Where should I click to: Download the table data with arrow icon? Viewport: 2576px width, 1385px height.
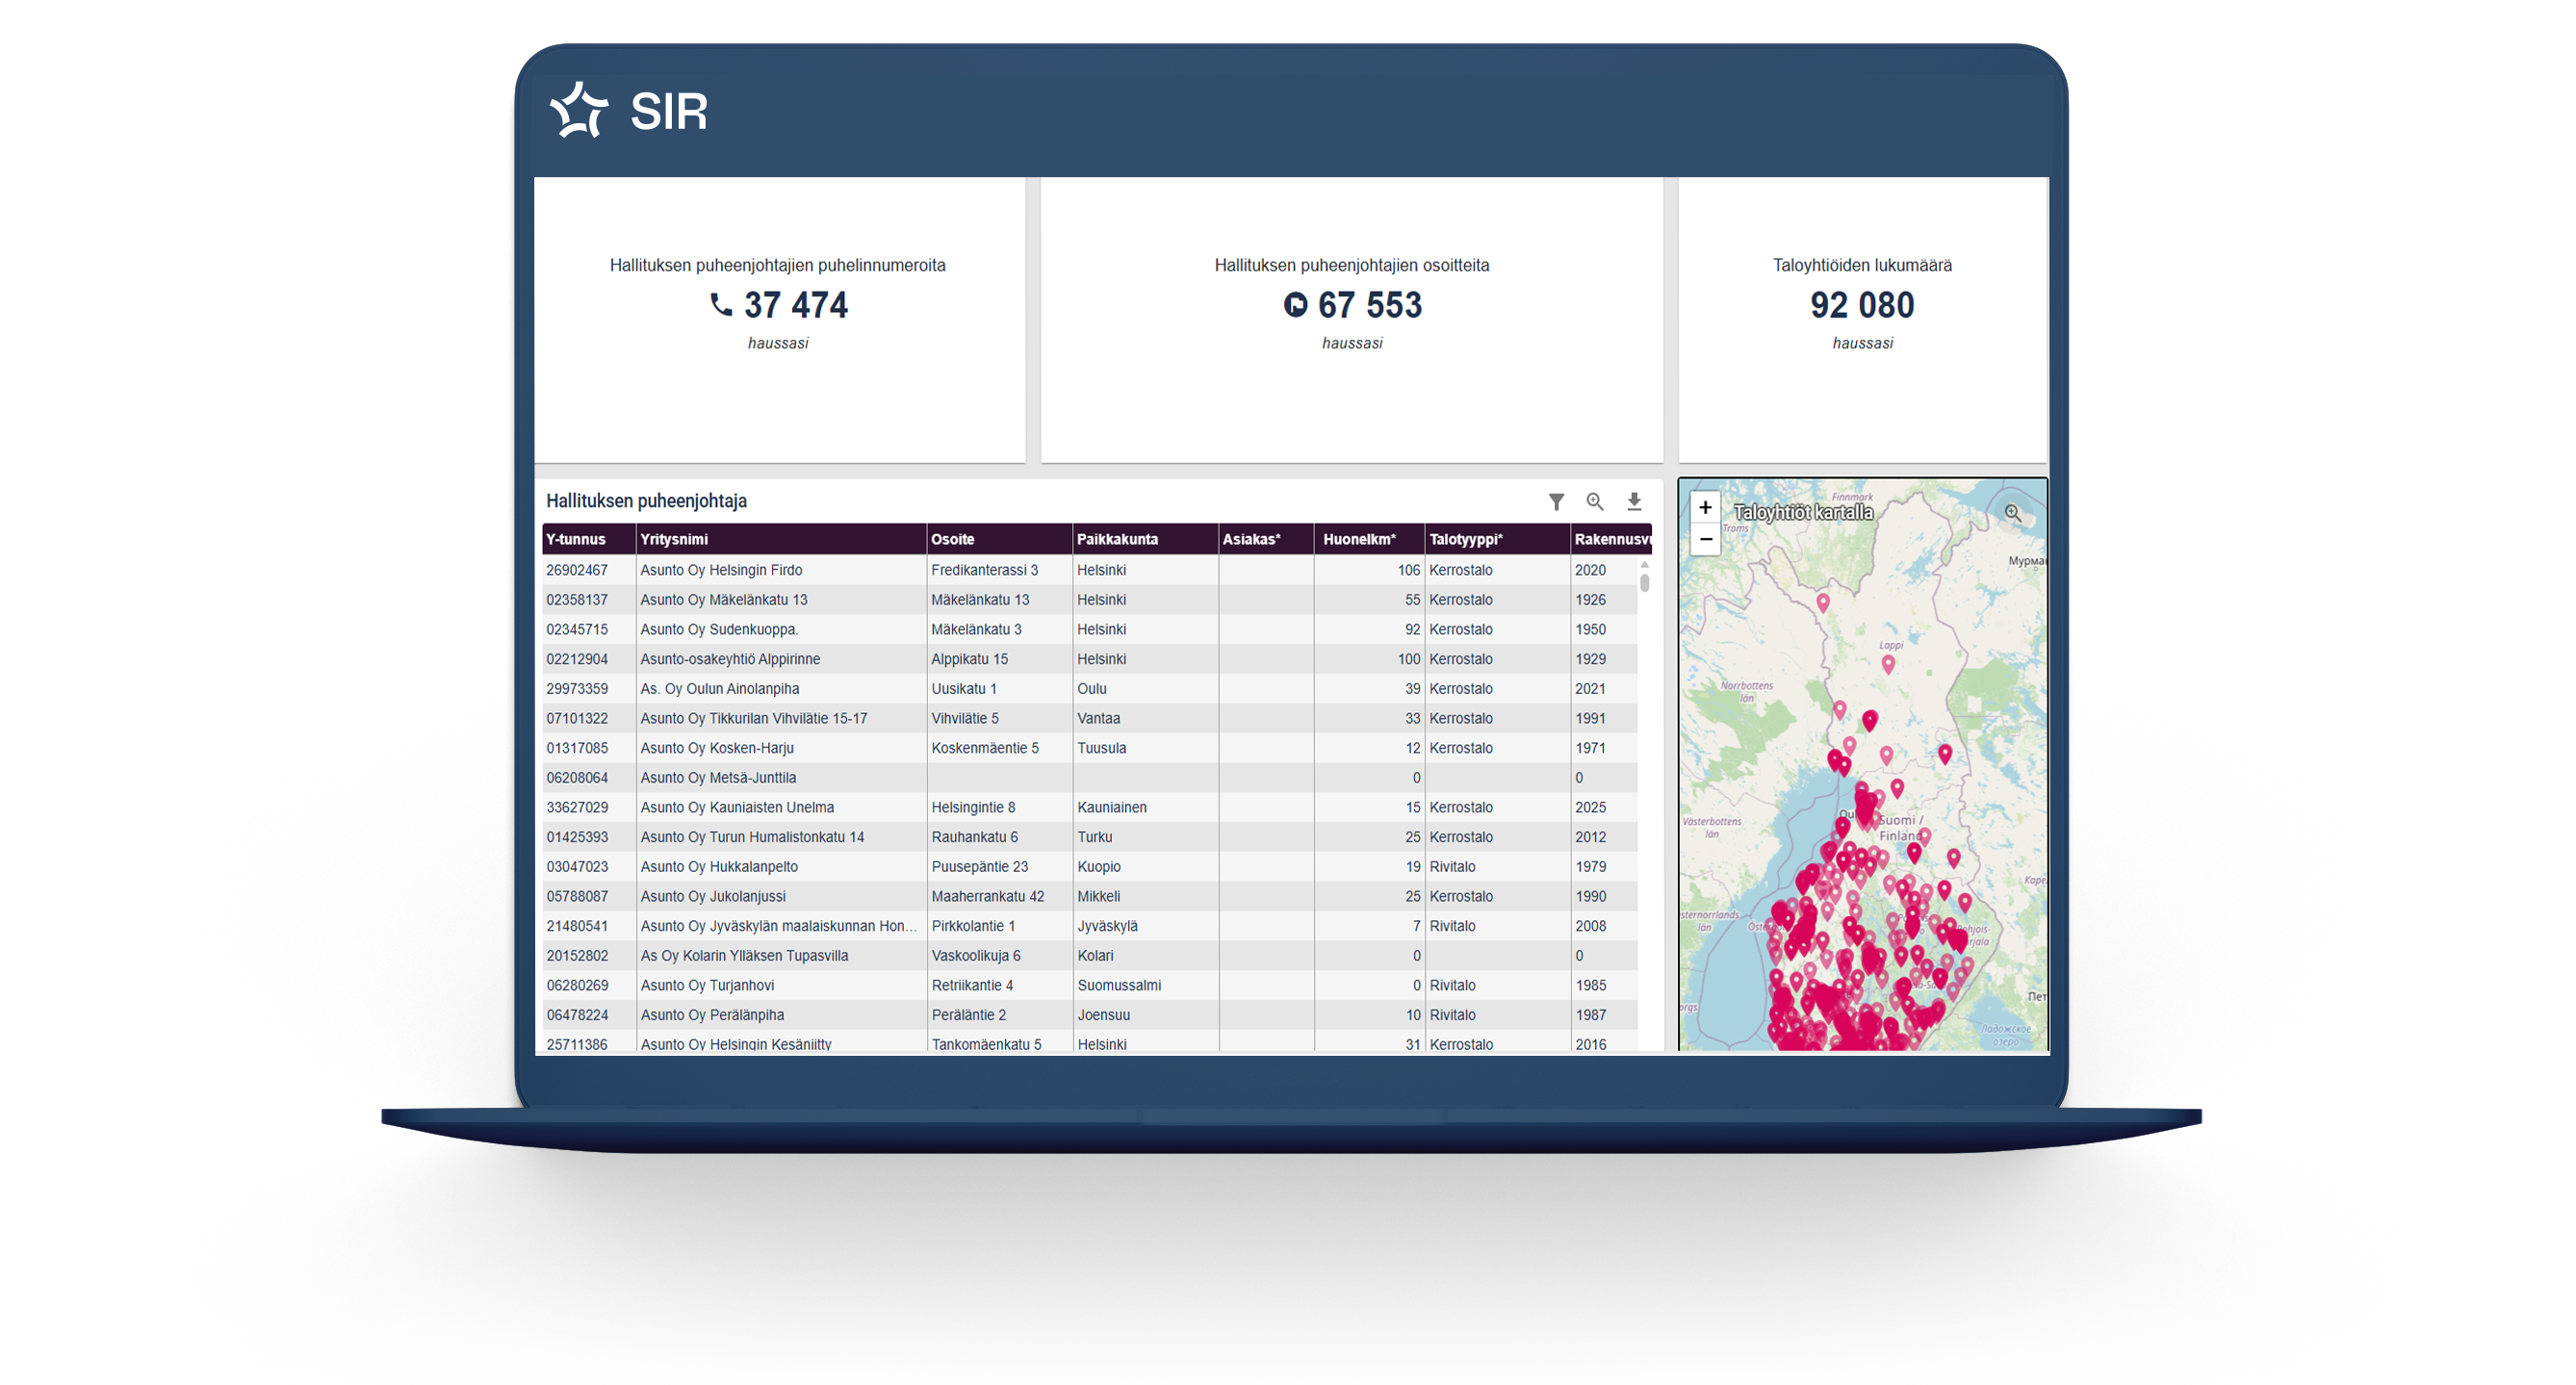1634,502
